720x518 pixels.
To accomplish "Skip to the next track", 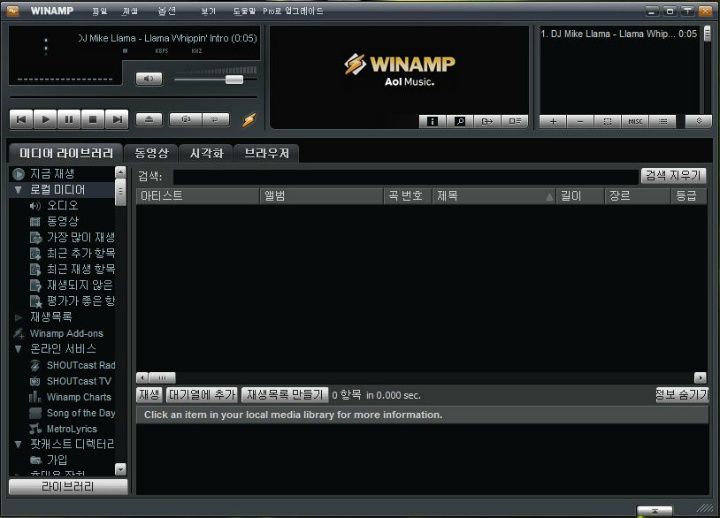I will click(117, 119).
